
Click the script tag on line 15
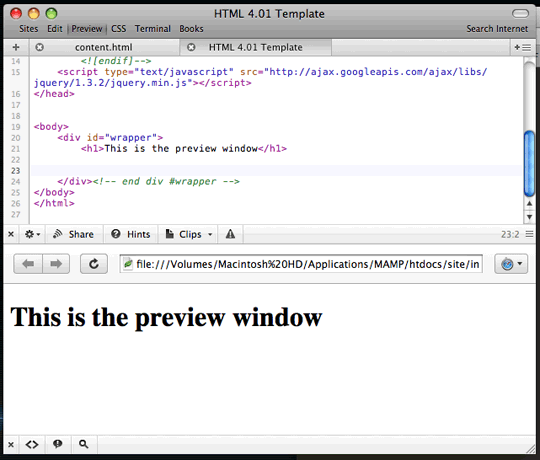point(260,77)
